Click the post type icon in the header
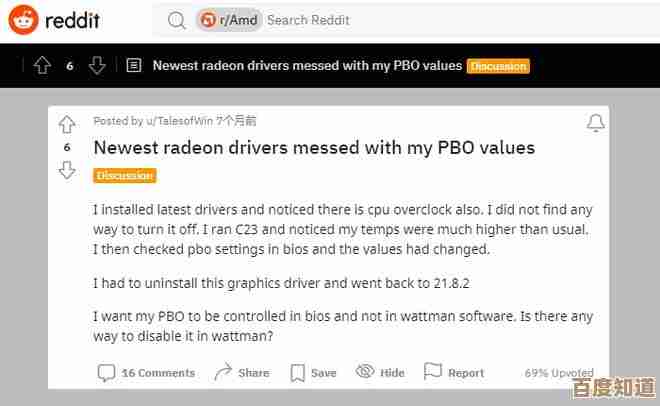Screen dimensions: 660x406 click(x=134, y=66)
